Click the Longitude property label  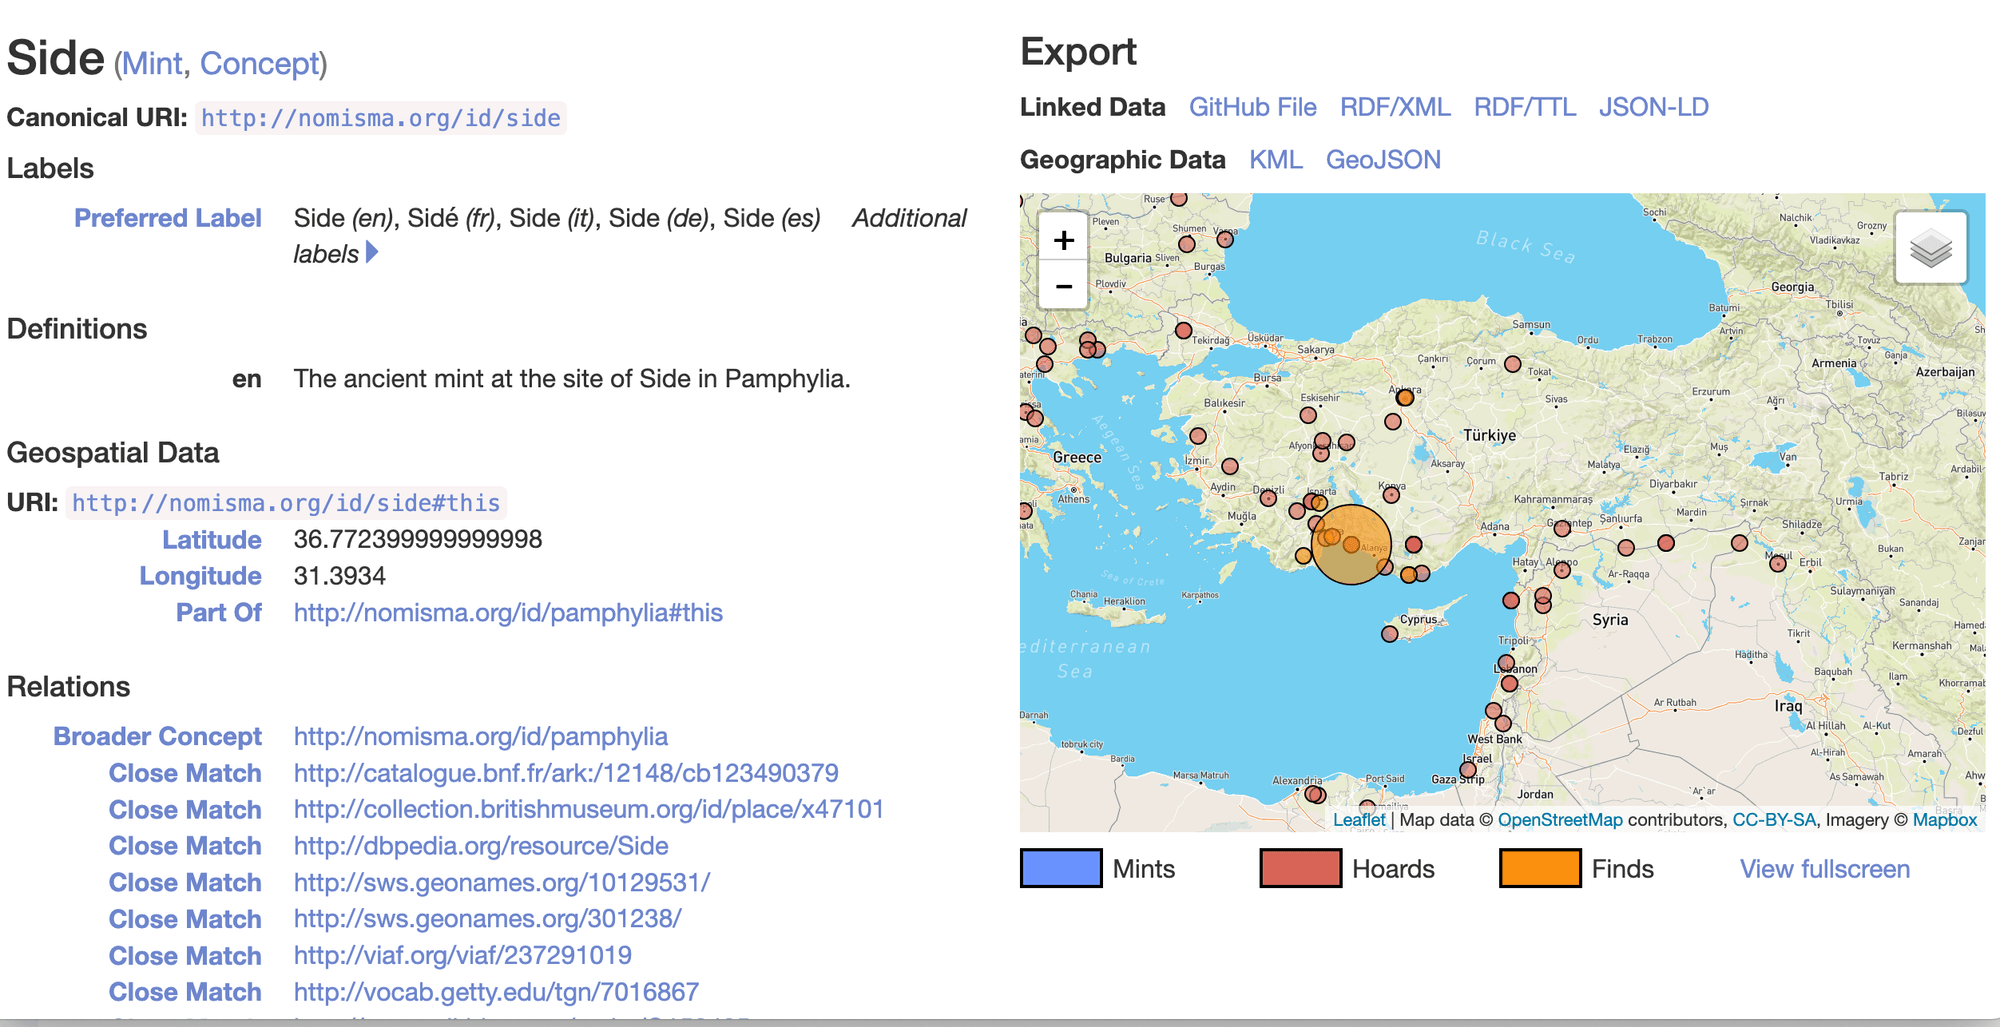click(x=200, y=576)
